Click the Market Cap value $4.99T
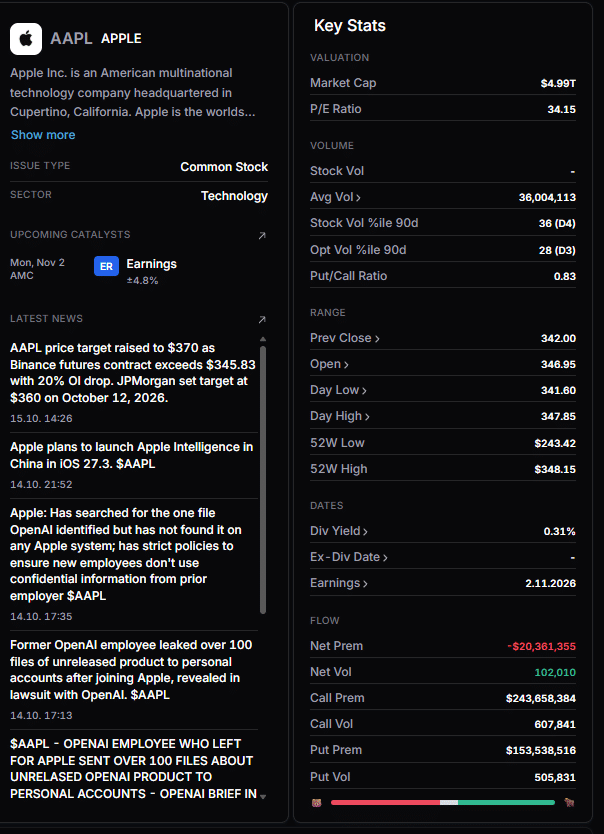 tap(558, 84)
